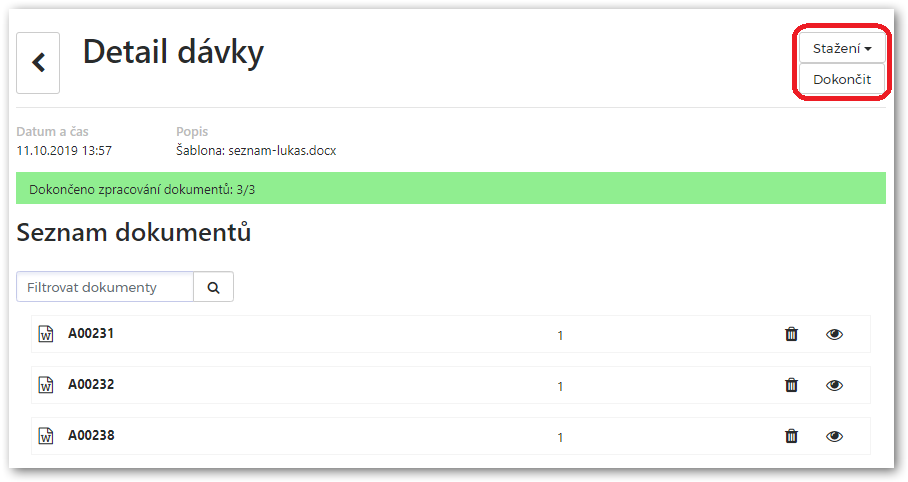Preview document A00231 with eye icon
Screen dimensions: 908x482
[834, 334]
